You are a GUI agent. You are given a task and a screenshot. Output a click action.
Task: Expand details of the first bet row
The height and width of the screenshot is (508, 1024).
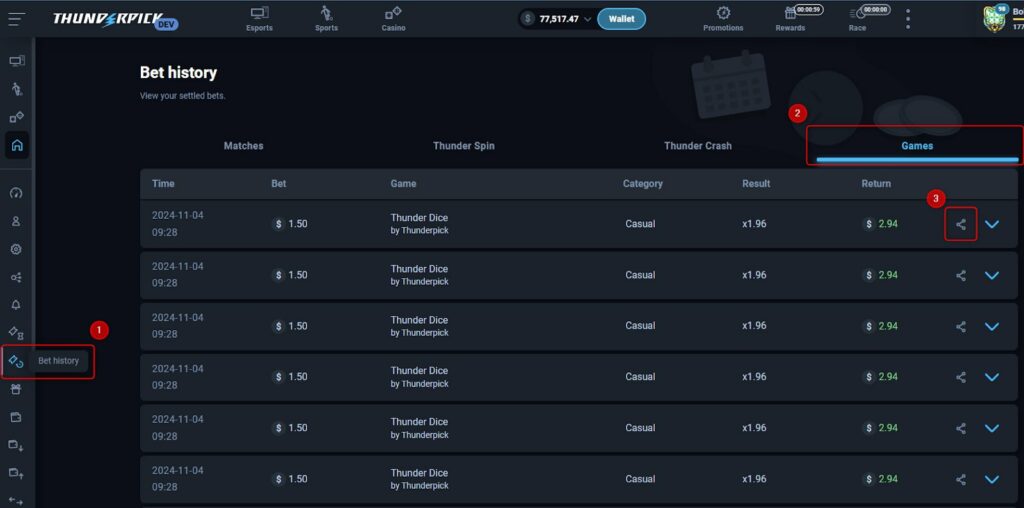click(992, 224)
